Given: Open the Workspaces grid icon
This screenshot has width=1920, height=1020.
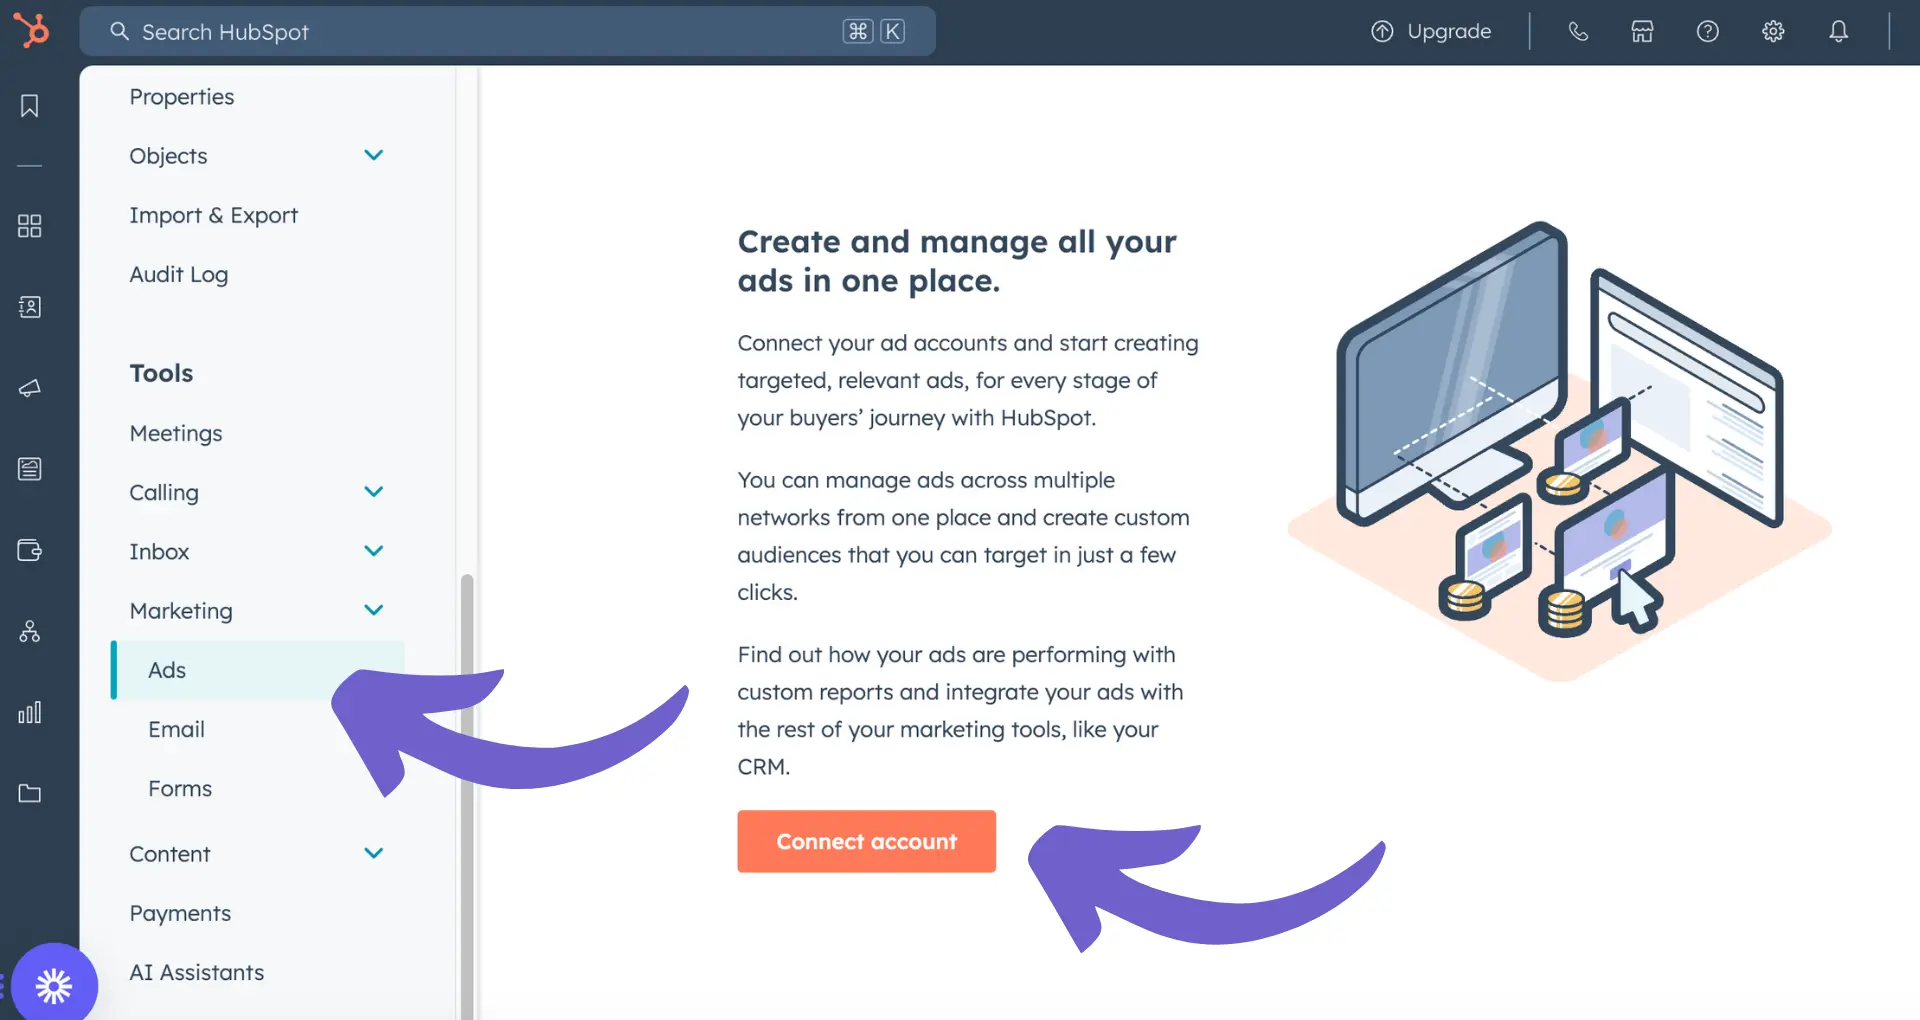Looking at the screenshot, I should 30,226.
